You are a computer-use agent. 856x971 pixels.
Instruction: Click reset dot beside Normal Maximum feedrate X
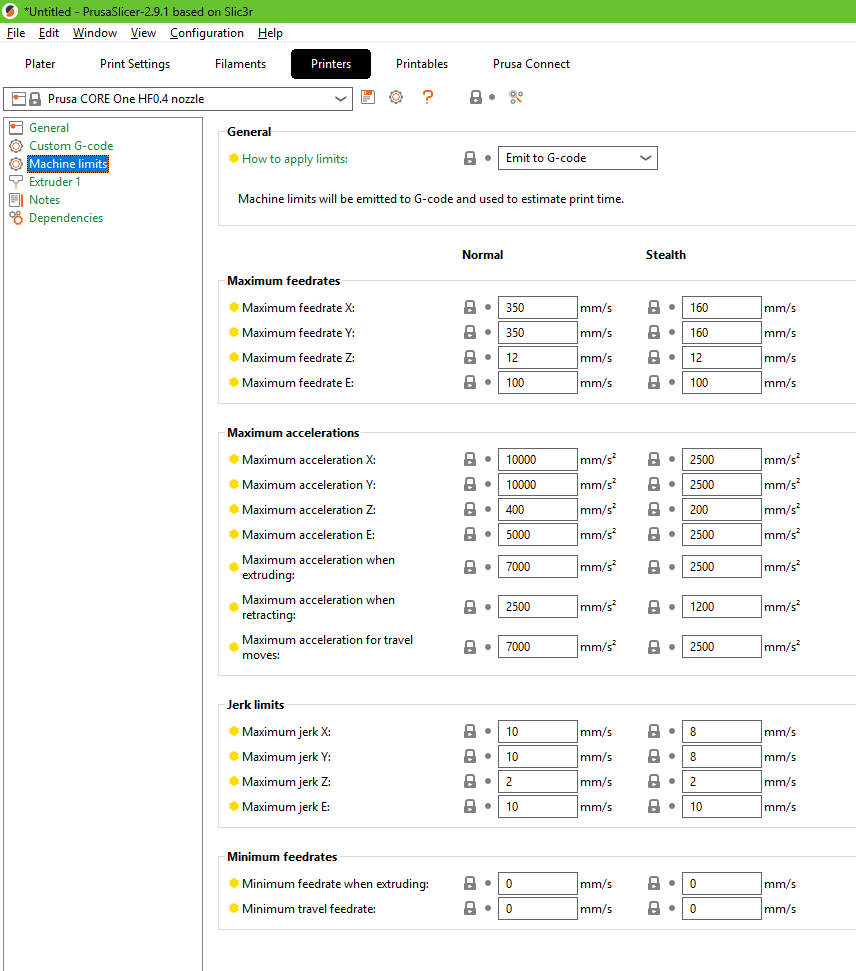pyautogui.click(x=488, y=307)
